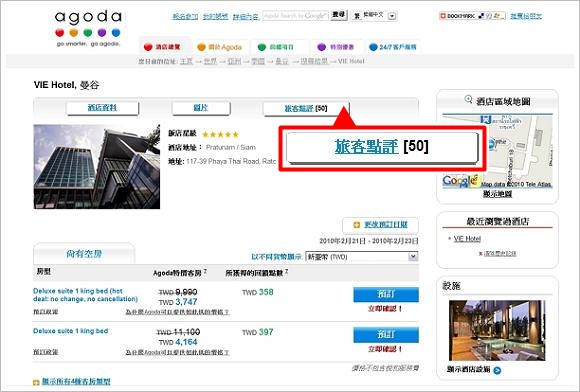Click the VIE Hotel building photo
580x392 pixels.
click(97, 166)
